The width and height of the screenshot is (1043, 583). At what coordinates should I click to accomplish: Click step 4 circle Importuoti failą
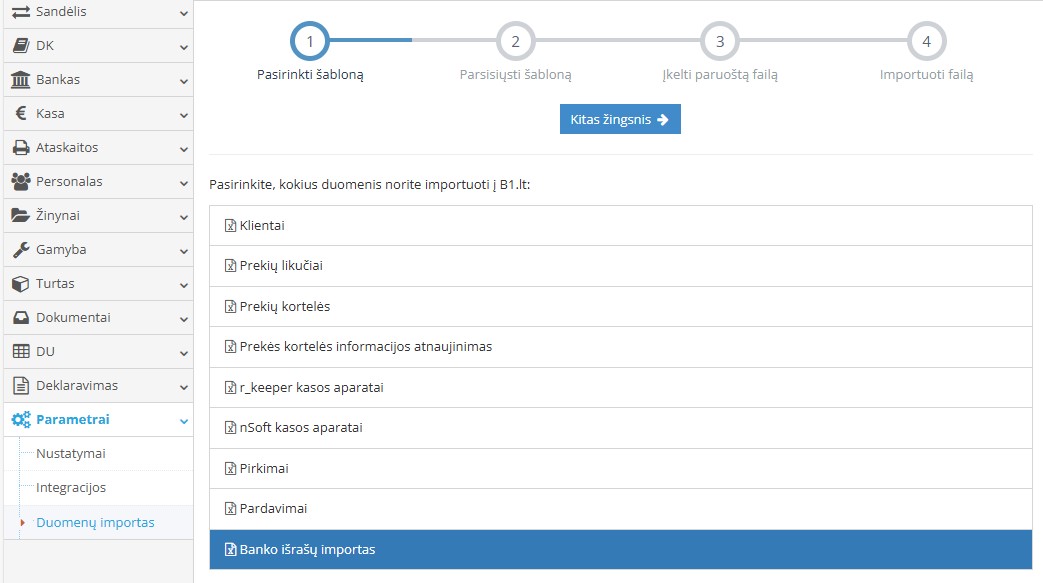(x=926, y=42)
